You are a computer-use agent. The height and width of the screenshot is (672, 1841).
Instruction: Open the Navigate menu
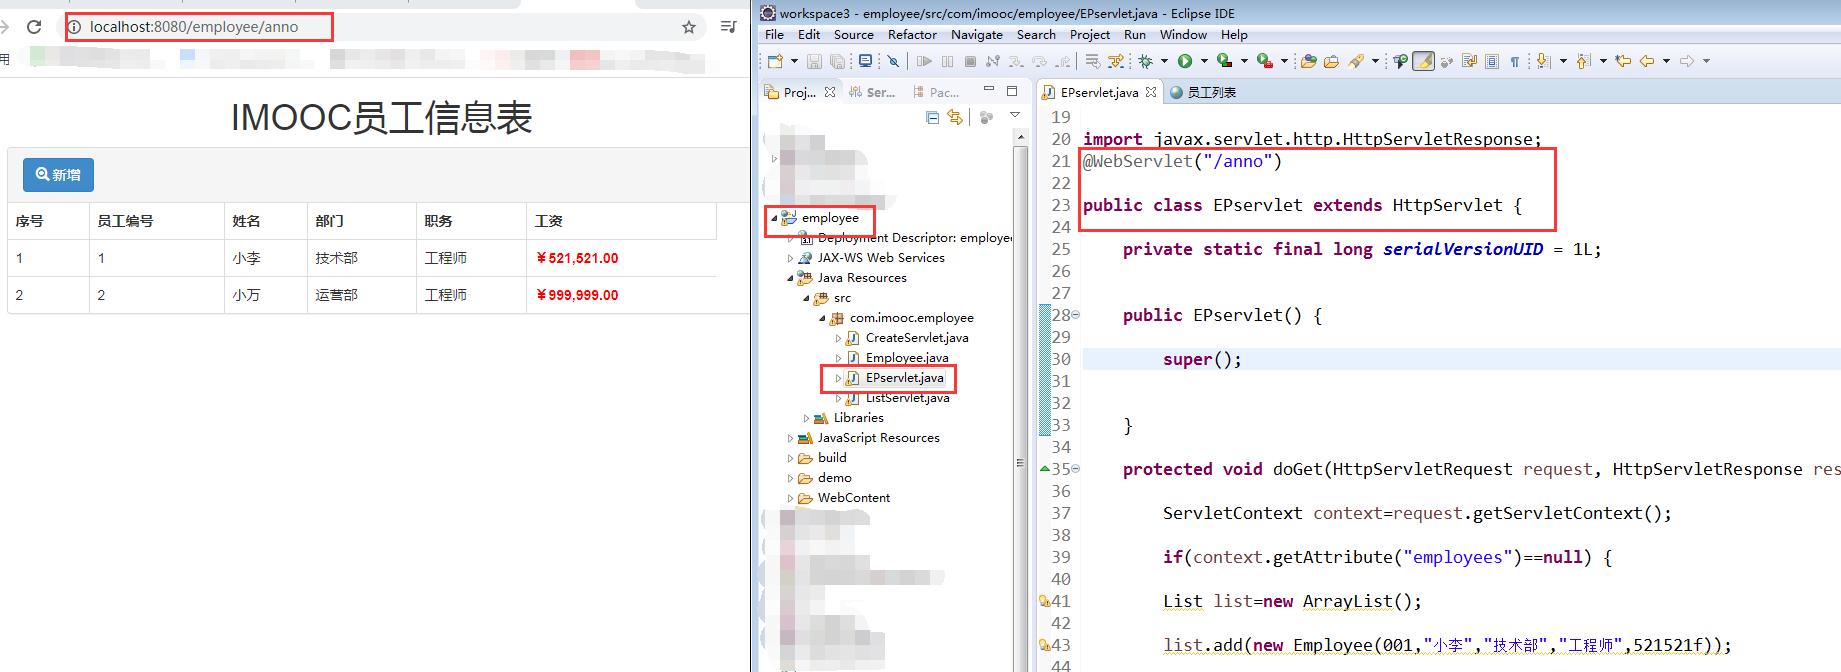point(976,35)
